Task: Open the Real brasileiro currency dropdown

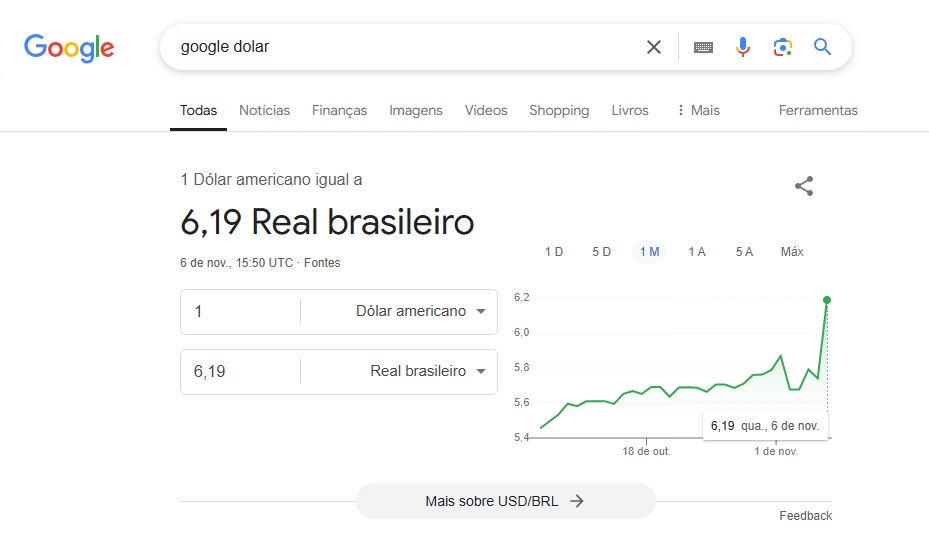Action: click(x=427, y=371)
